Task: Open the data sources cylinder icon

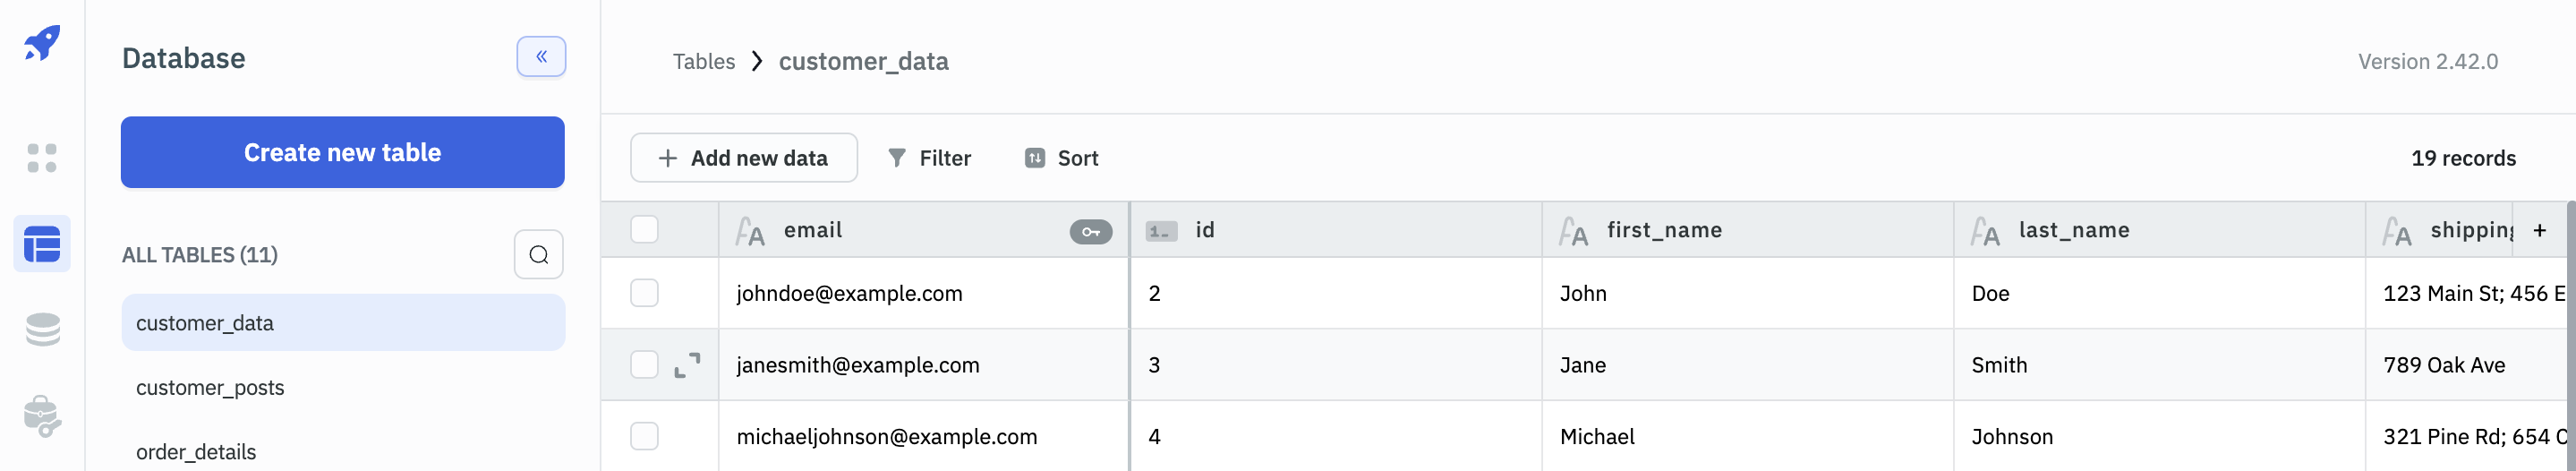Action: click(x=42, y=329)
